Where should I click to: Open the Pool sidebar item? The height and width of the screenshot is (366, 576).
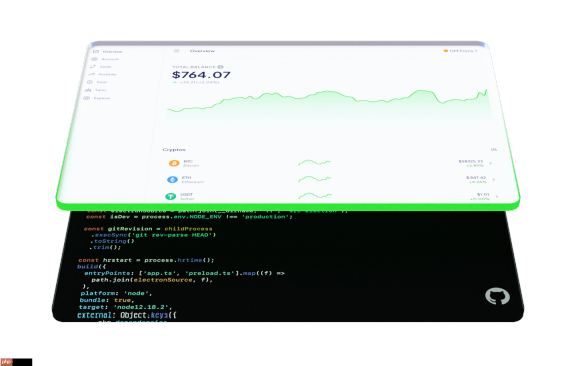(102, 82)
